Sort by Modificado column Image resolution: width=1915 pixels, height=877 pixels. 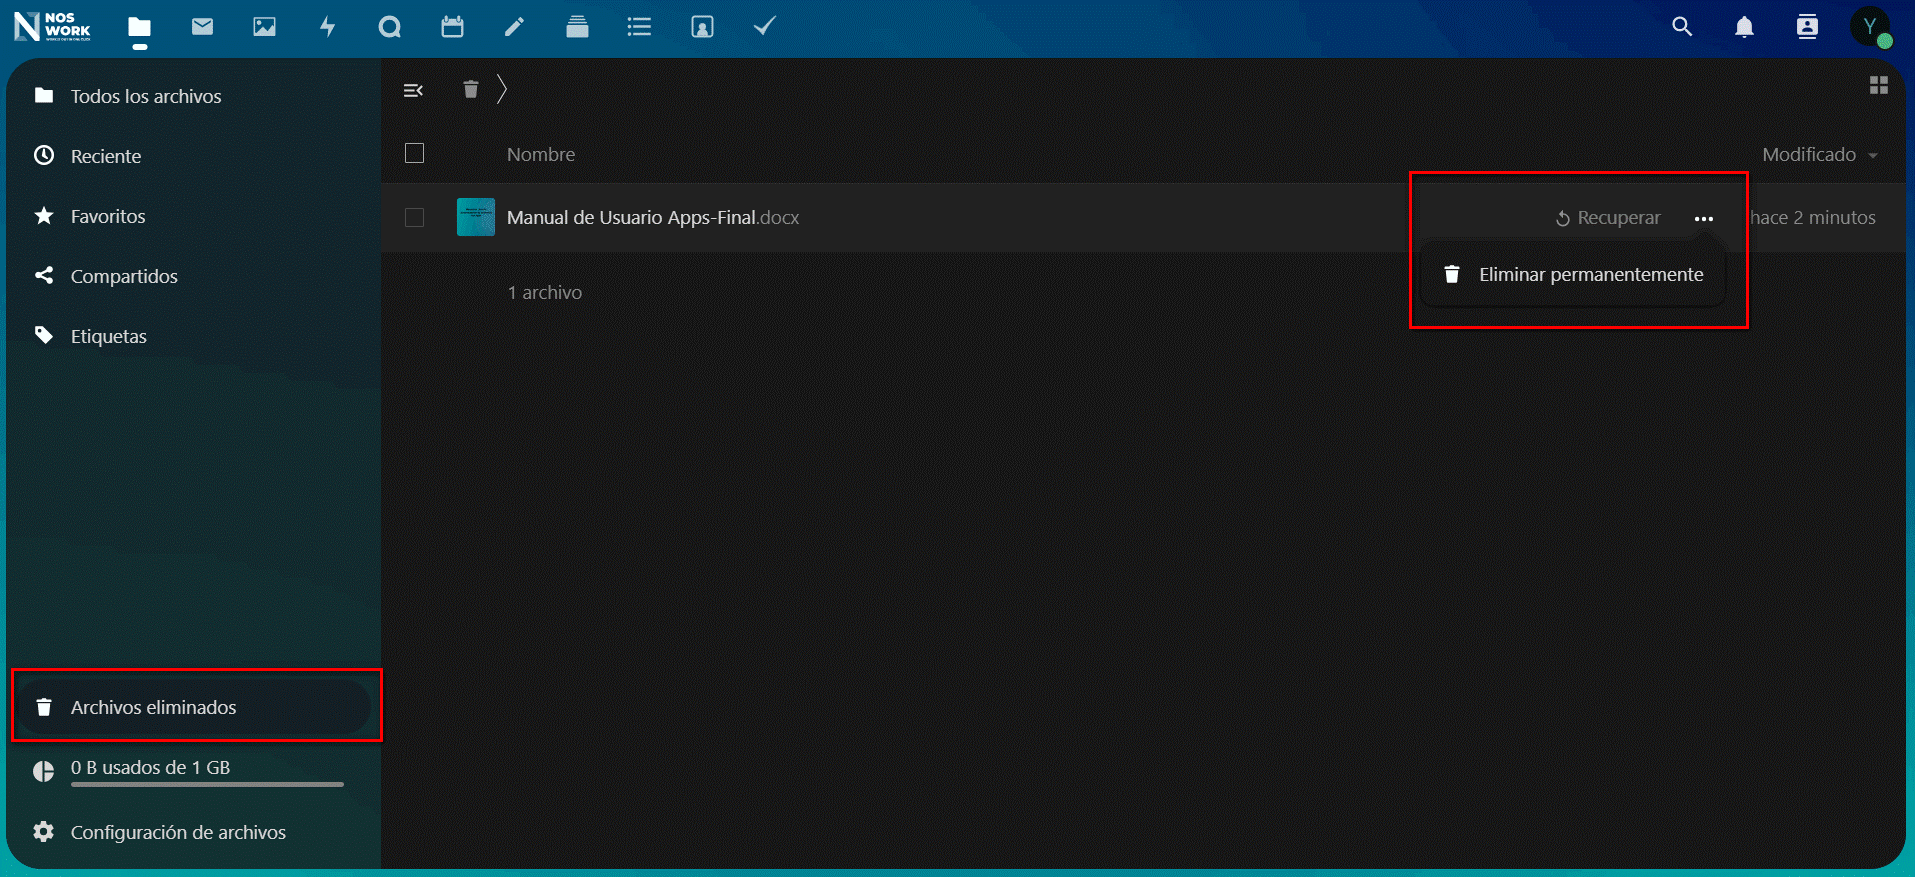pos(1819,154)
